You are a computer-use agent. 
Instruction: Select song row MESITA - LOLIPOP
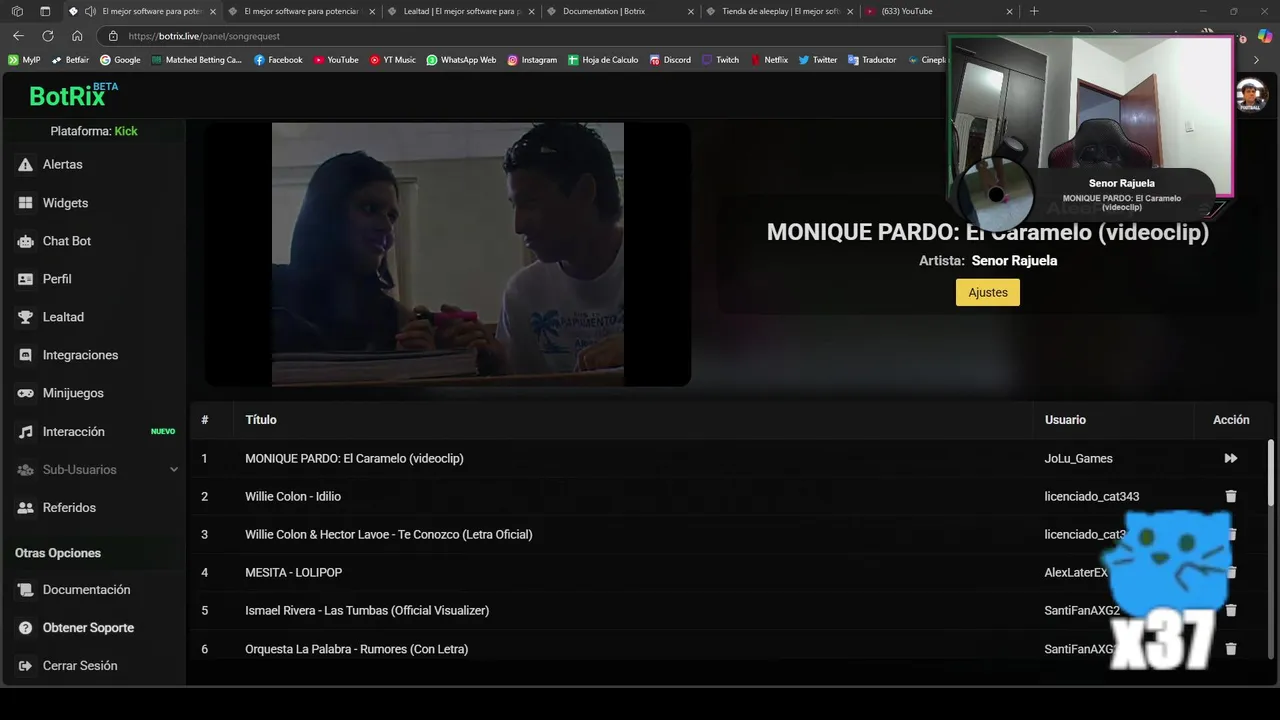coord(730,572)
